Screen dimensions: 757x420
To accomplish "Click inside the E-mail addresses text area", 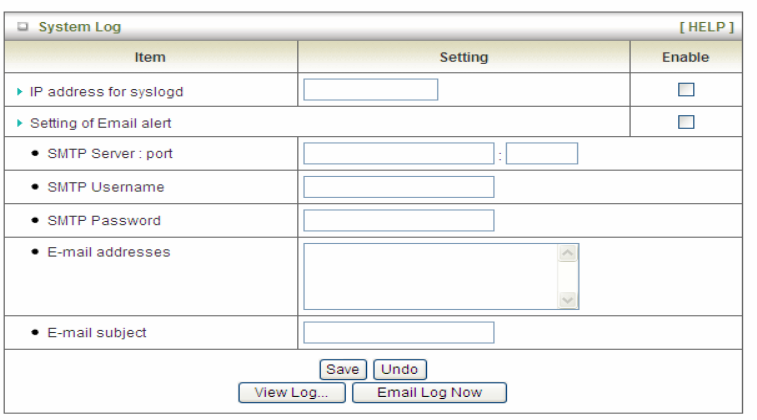I will 430,275.
